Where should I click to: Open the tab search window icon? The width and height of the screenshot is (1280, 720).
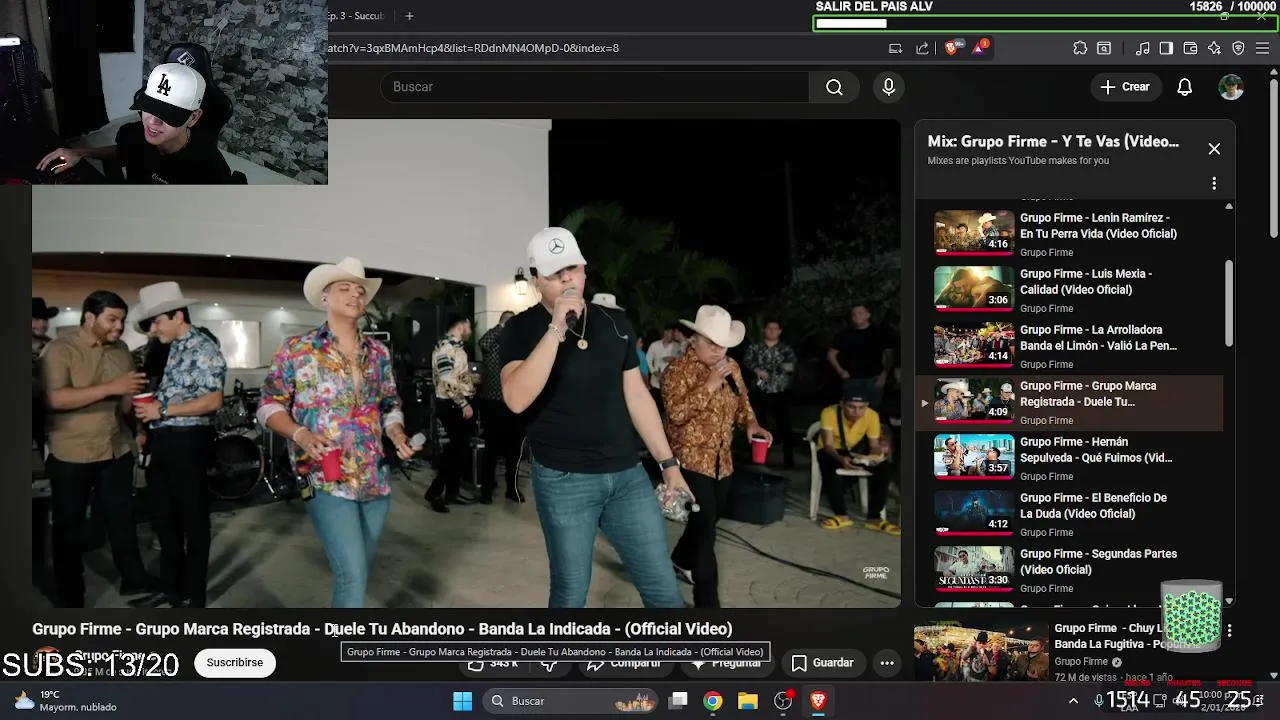1104,48
